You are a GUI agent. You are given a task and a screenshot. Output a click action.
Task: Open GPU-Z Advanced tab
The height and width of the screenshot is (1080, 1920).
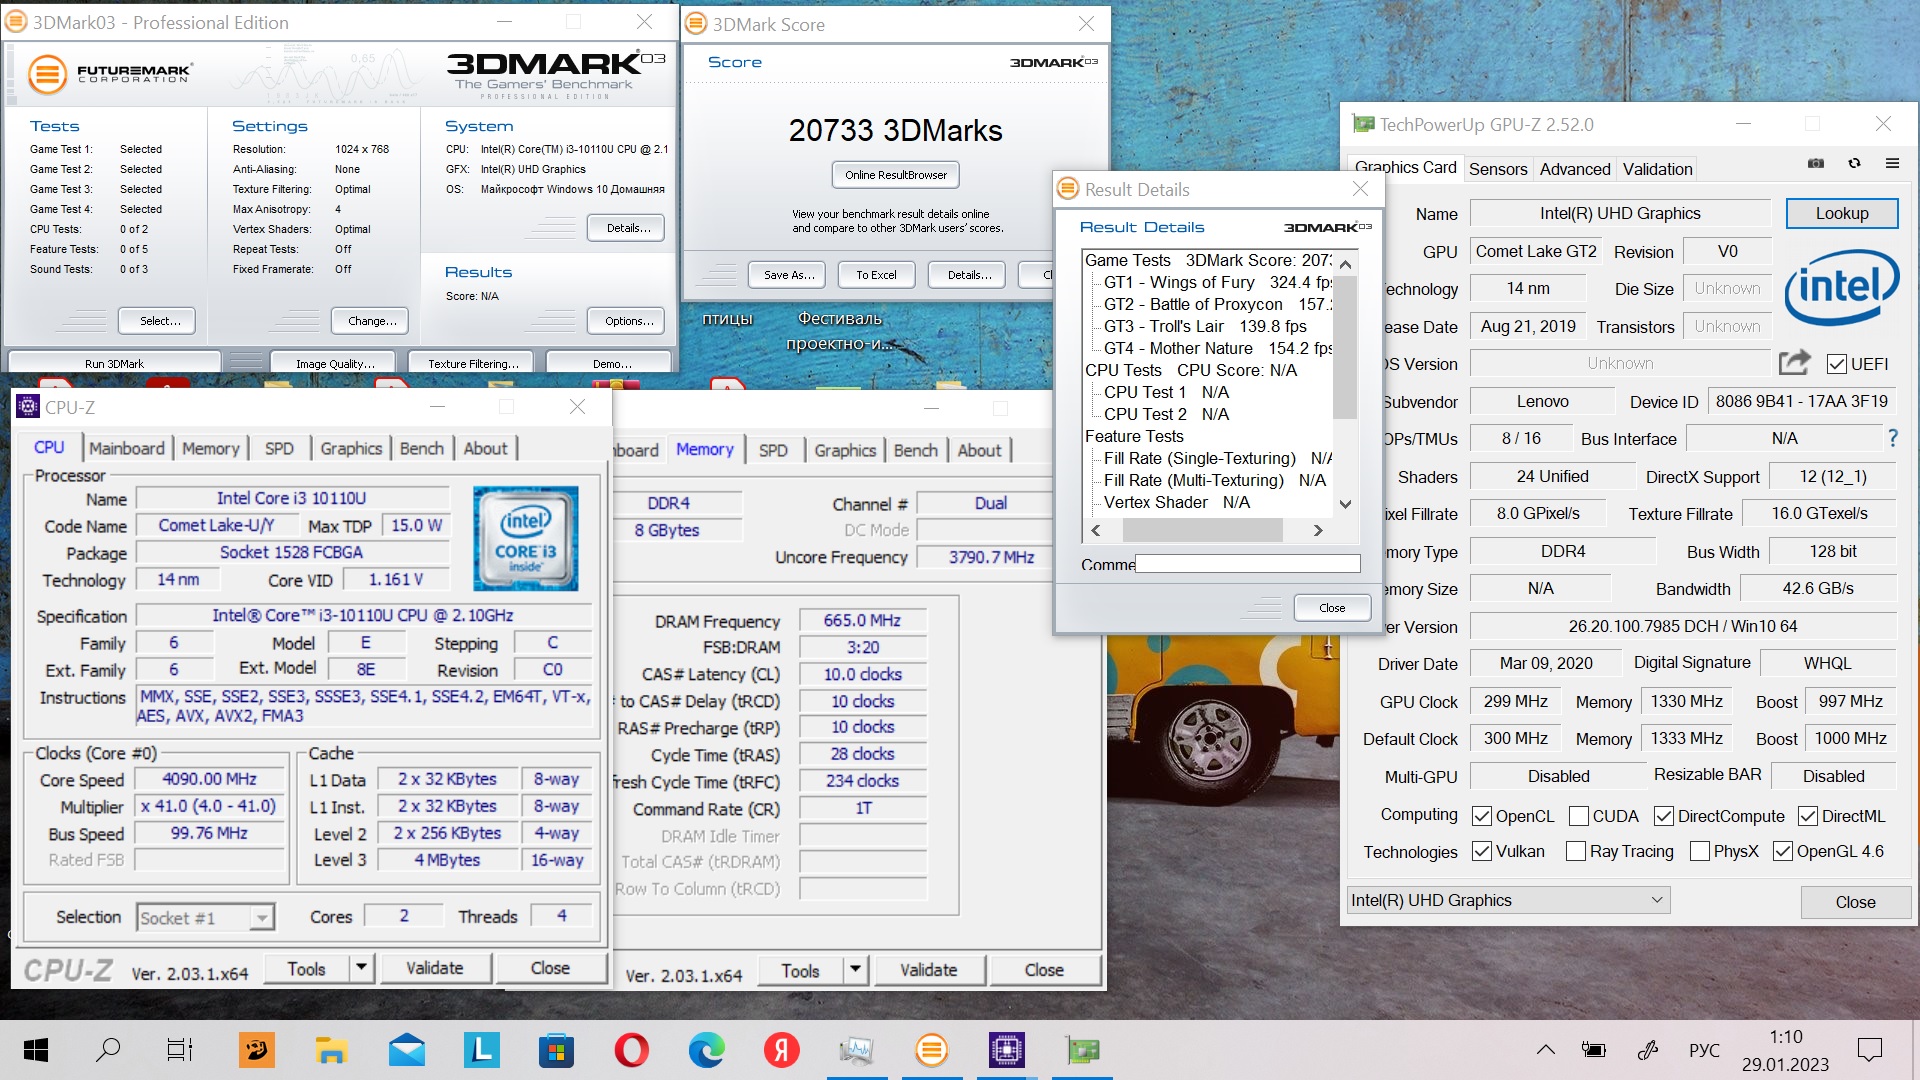point(1574,169)
